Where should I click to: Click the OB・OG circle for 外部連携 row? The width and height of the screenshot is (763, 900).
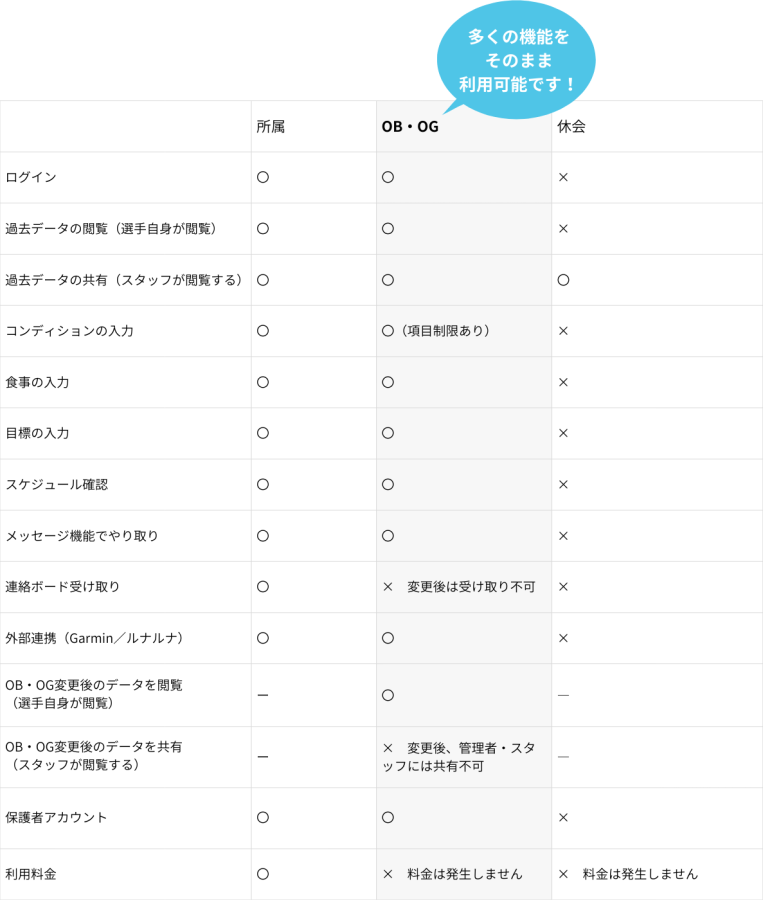tap(388, 638)
